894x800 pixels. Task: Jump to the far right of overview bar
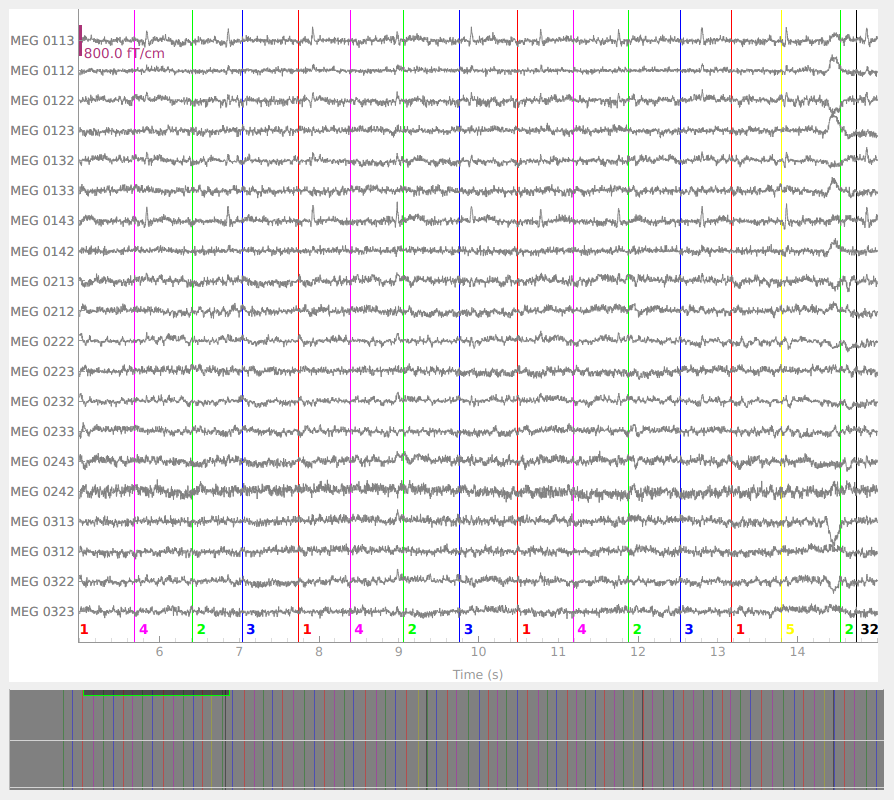[x=876, y=740]
